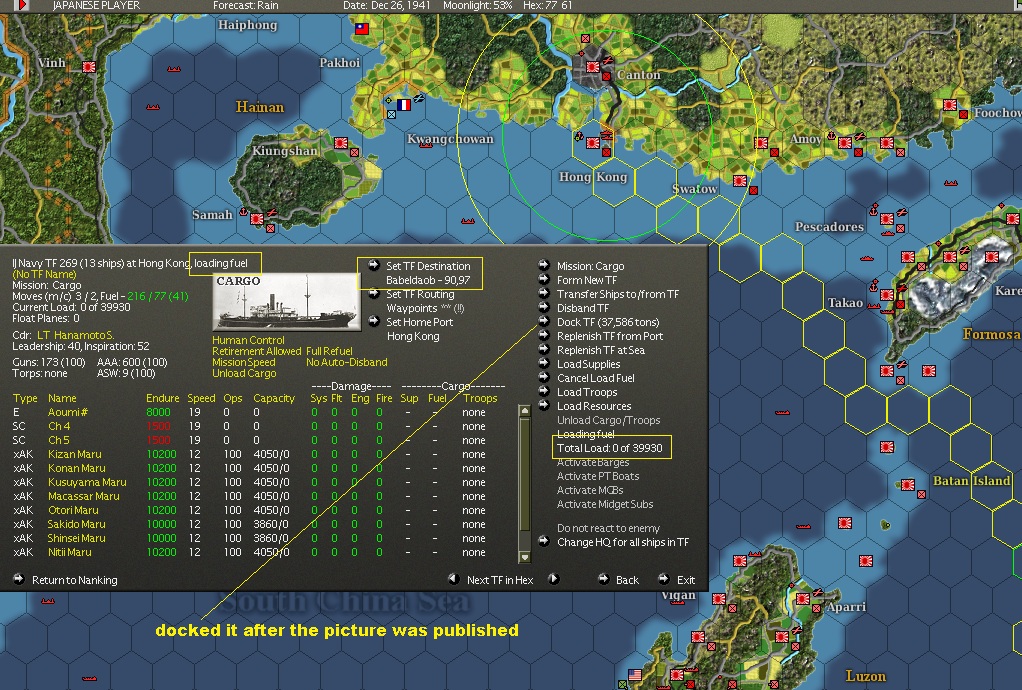Select Cancel Load Fuel

pyautogui.click(x=596, y=378)
